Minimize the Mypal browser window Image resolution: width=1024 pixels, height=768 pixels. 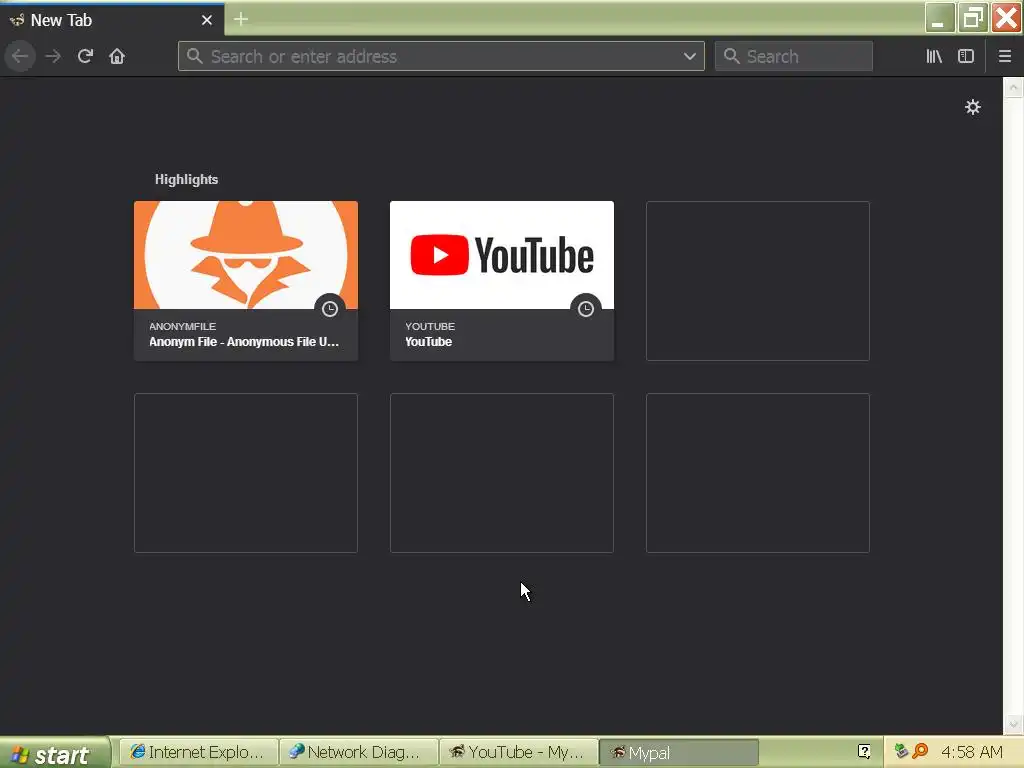(940, 18)
